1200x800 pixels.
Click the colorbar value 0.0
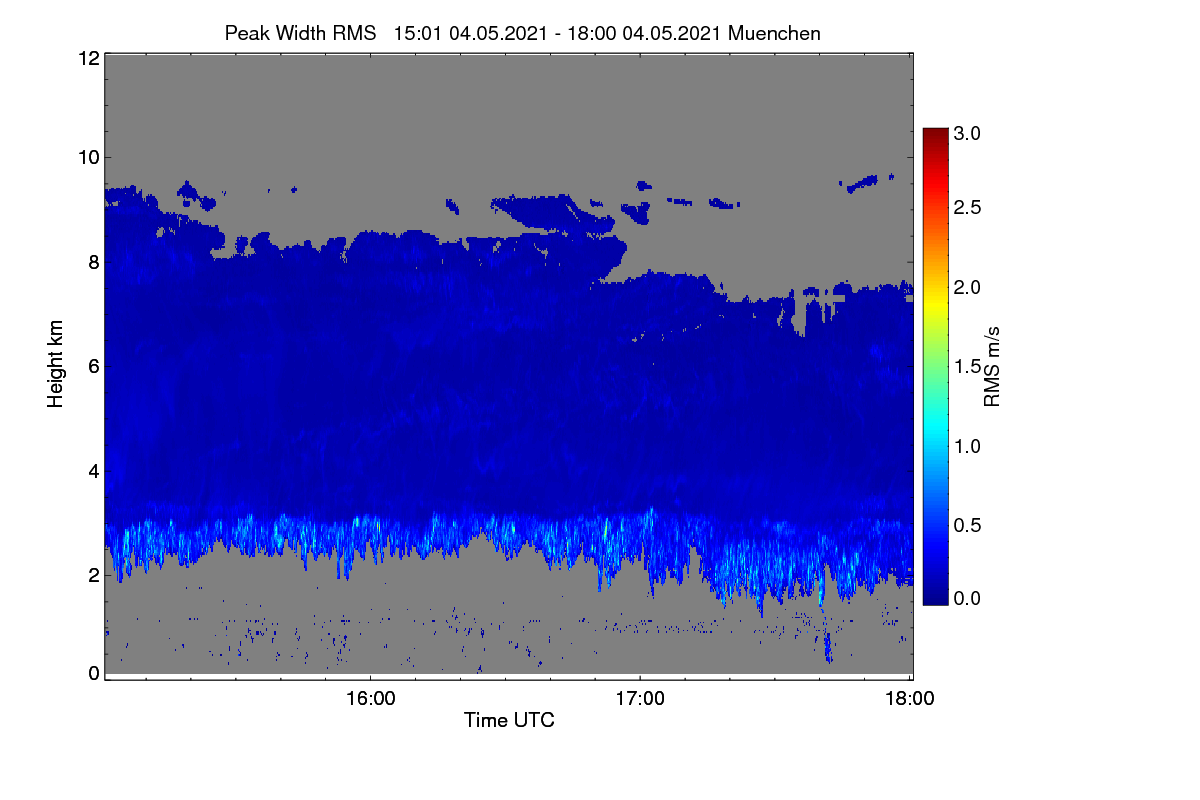(966, 598)
